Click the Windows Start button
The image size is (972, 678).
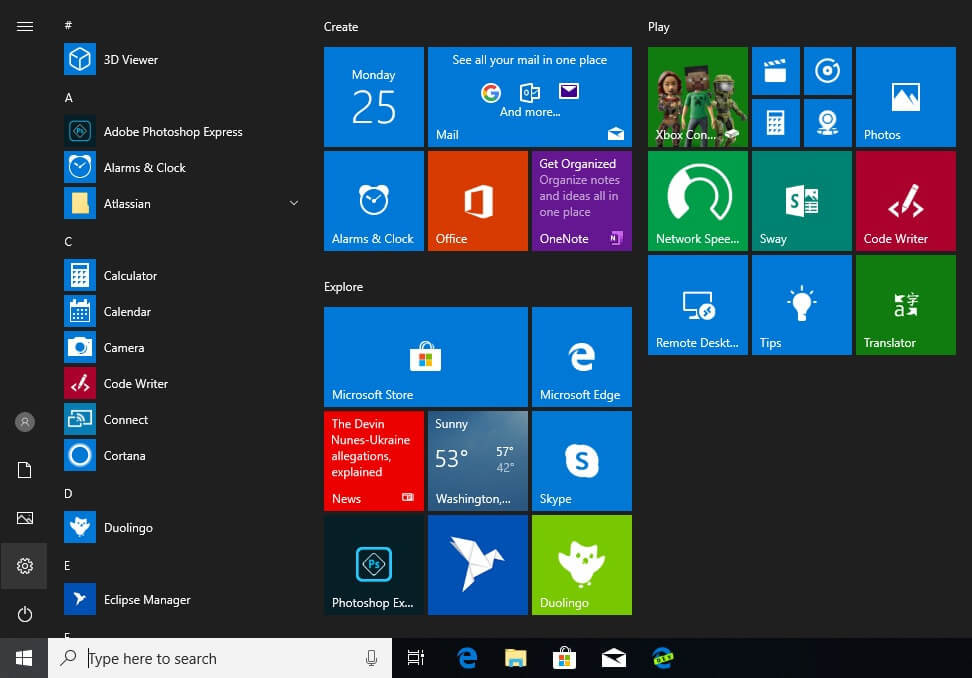(x=24, y=658)
